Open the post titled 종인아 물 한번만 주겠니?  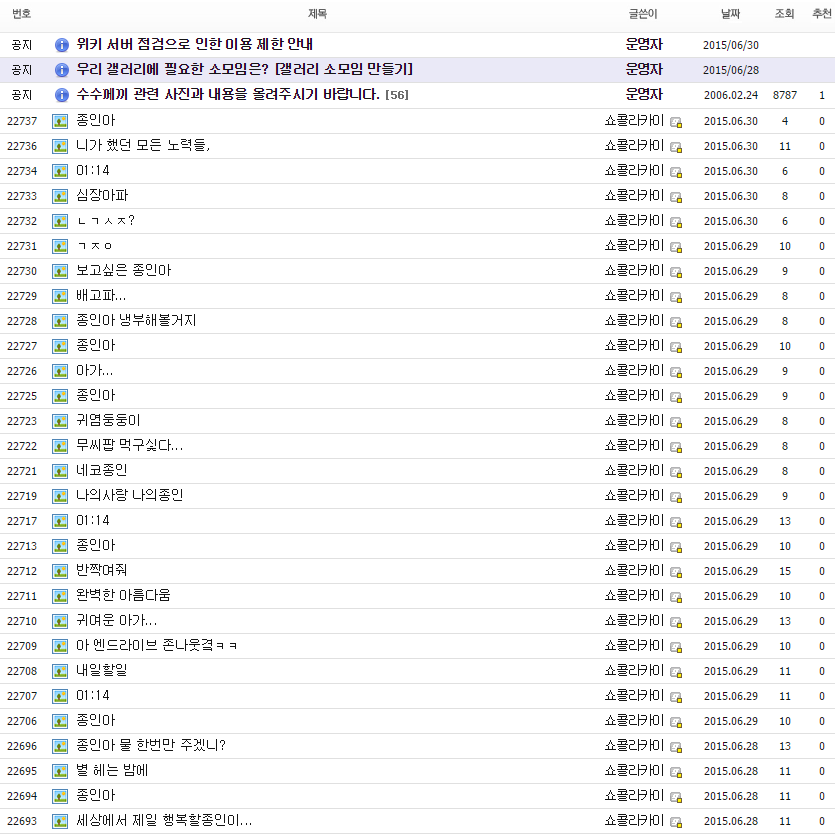[x=151, y=745]
